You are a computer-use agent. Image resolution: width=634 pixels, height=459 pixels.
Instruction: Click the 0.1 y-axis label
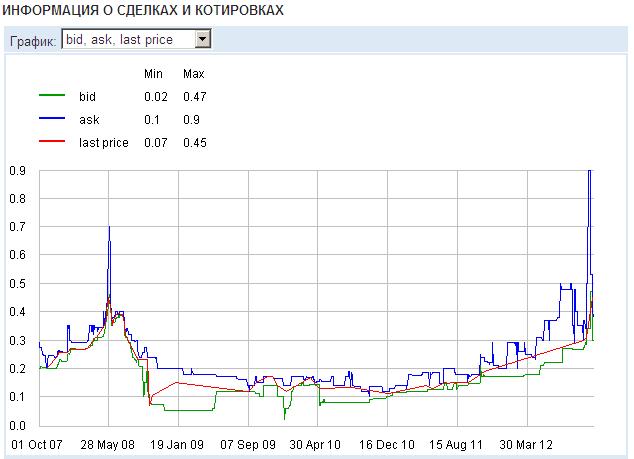(17, 397)
